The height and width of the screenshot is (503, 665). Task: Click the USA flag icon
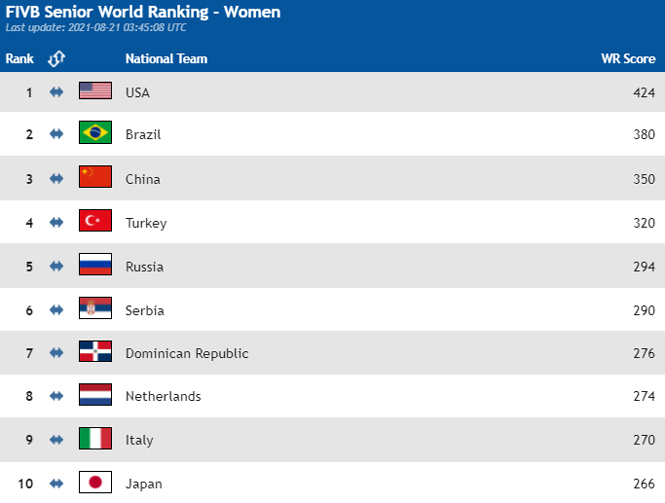click(95, 91)
